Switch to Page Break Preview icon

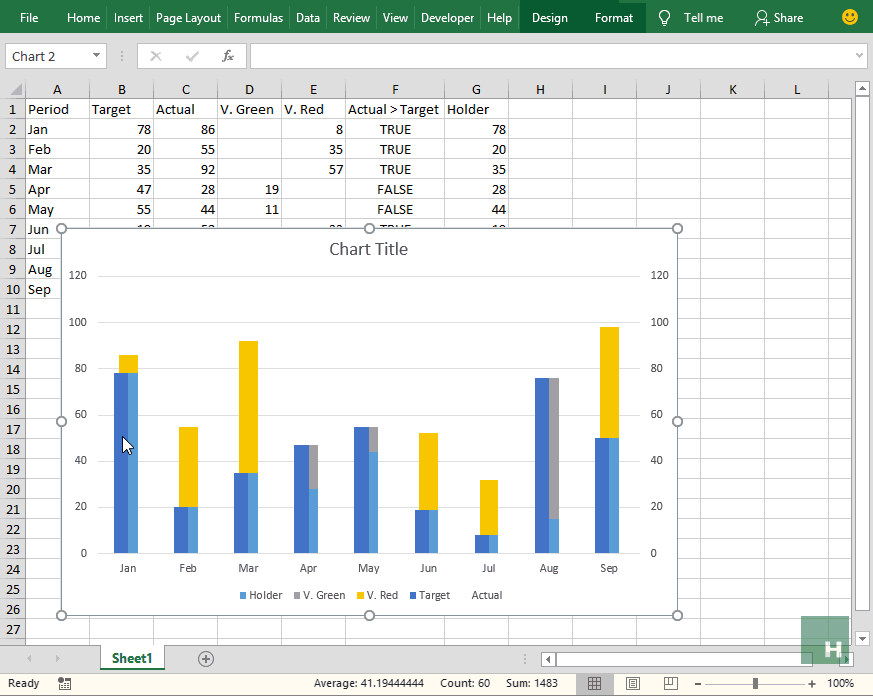click(671, 683)
